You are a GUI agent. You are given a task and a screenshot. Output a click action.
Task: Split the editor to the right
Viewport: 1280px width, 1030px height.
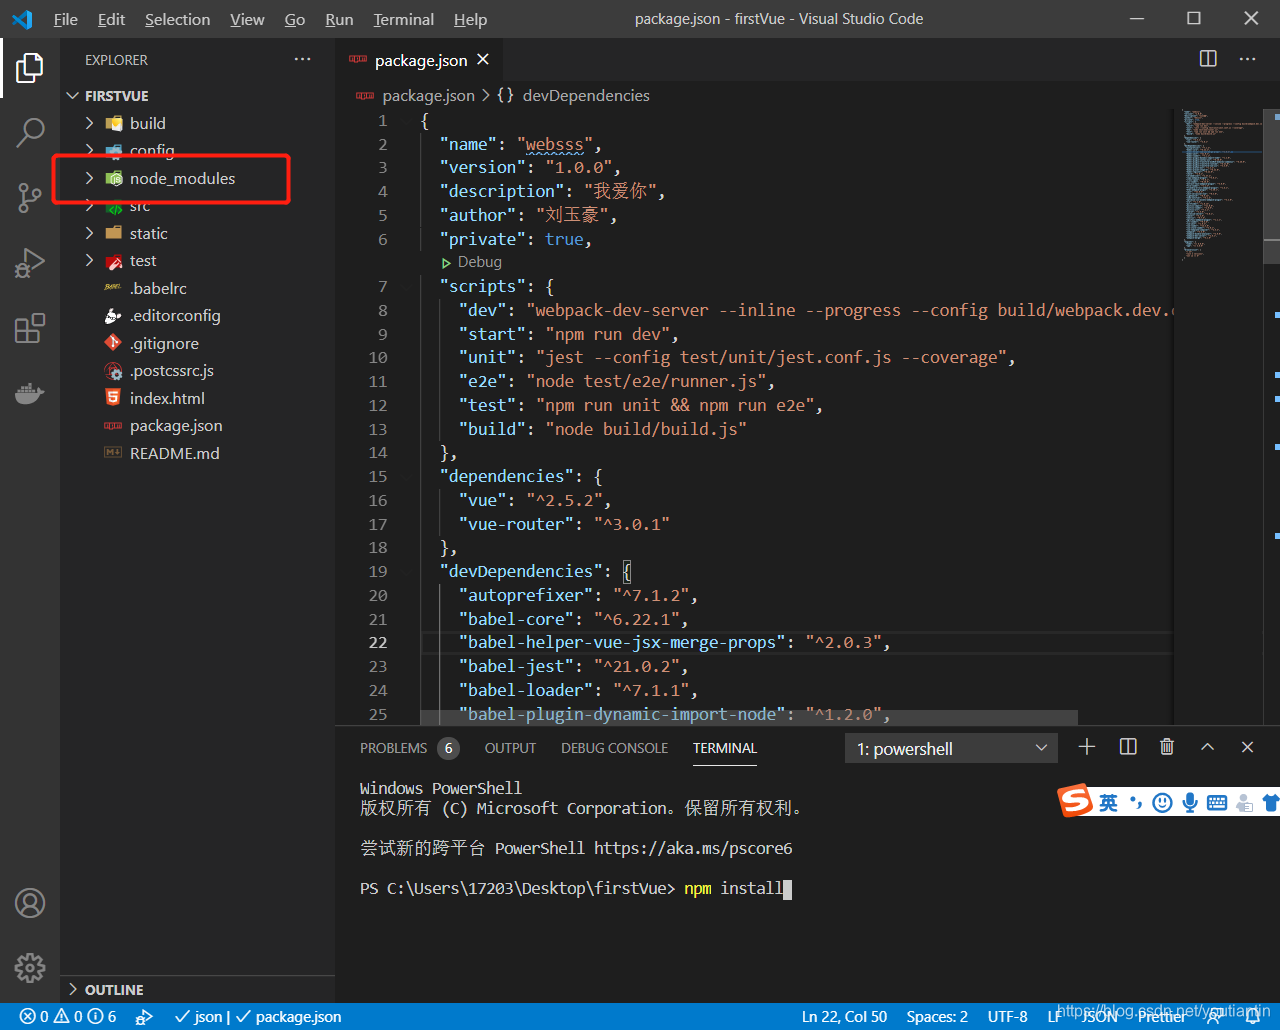click(1208, 59)
